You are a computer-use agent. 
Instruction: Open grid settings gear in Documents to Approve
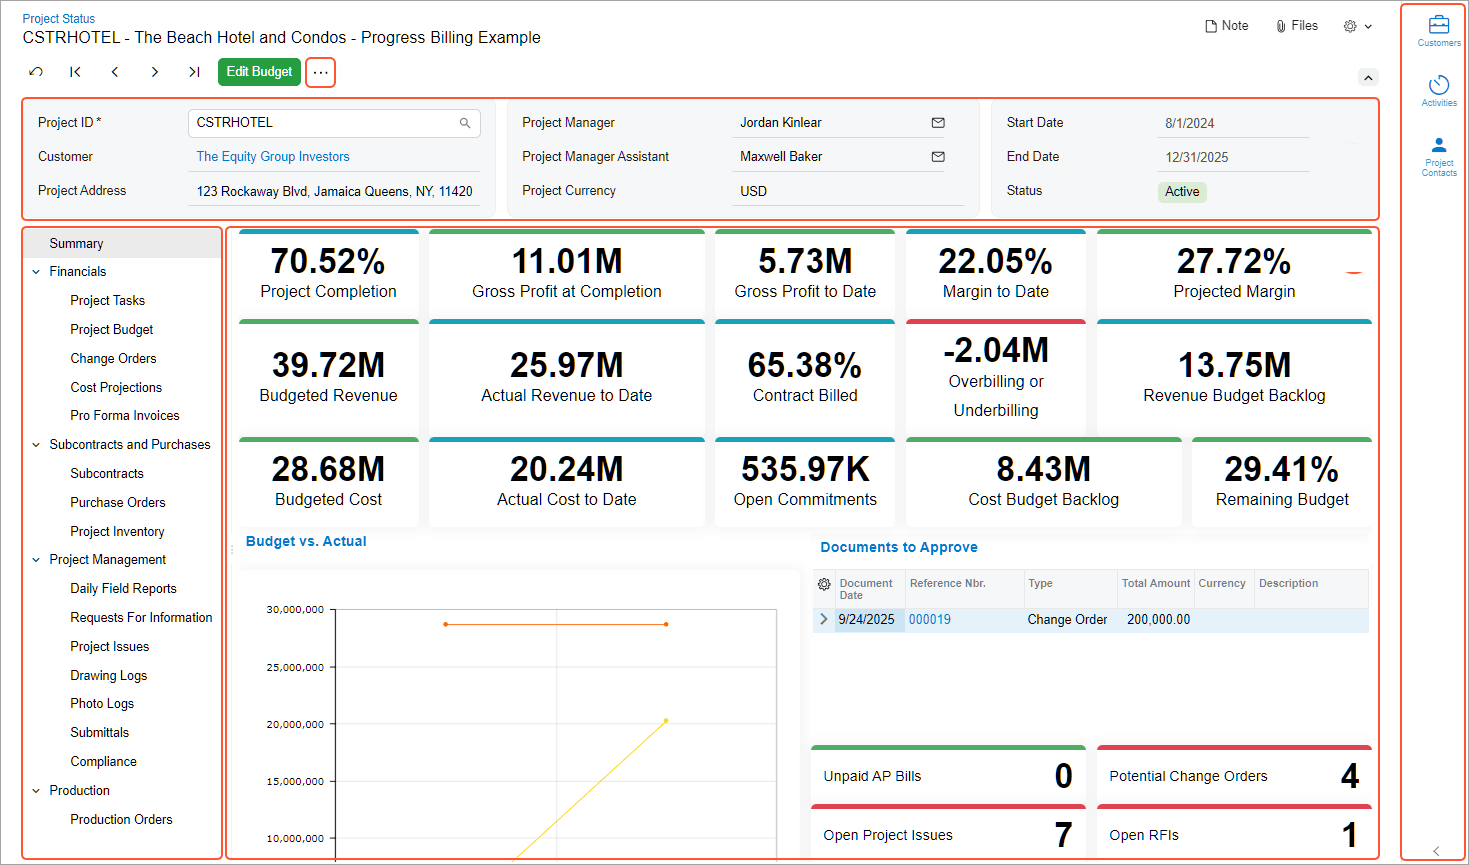point(823,583)
